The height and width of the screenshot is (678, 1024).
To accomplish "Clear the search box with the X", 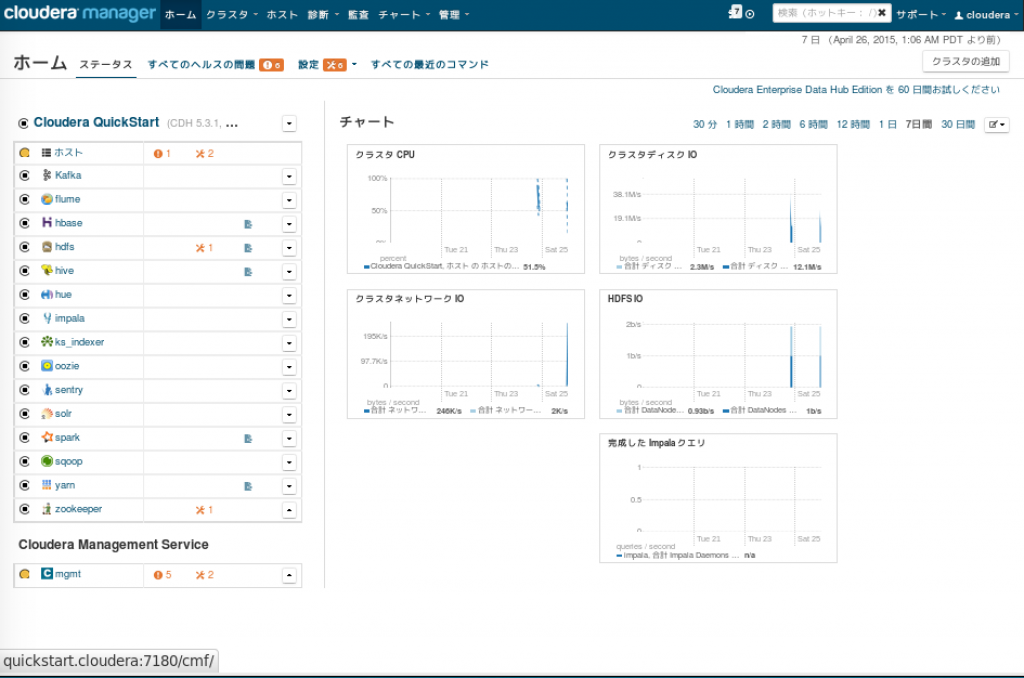I will coord(882,13).
